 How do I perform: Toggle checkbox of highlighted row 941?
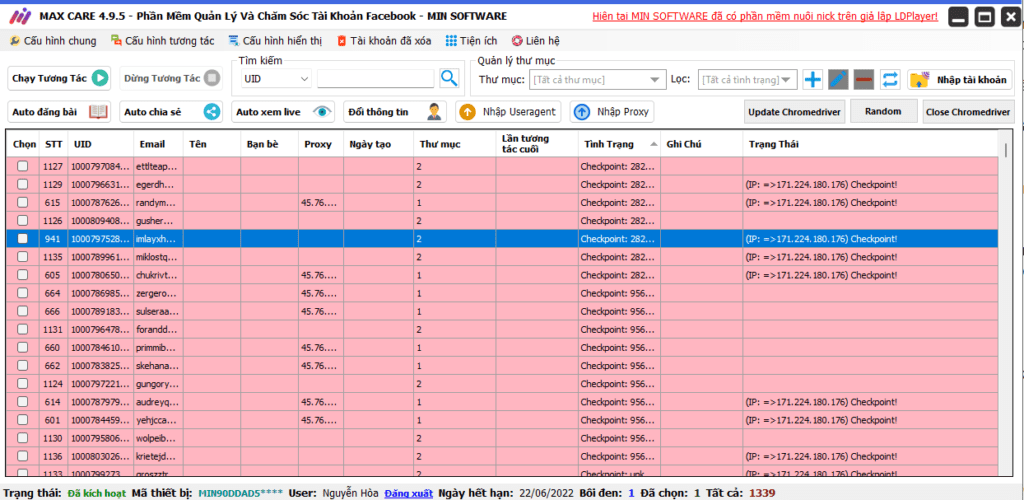point(23,239)
